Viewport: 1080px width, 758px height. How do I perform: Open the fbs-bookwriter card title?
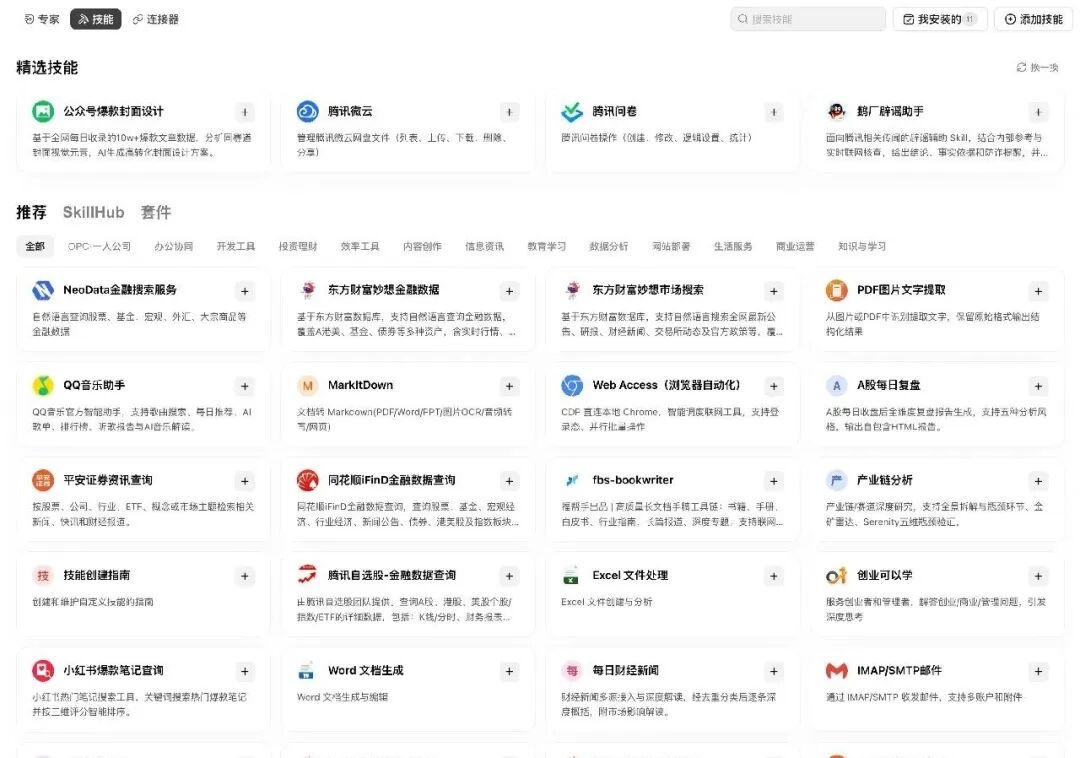coord(633,480)
